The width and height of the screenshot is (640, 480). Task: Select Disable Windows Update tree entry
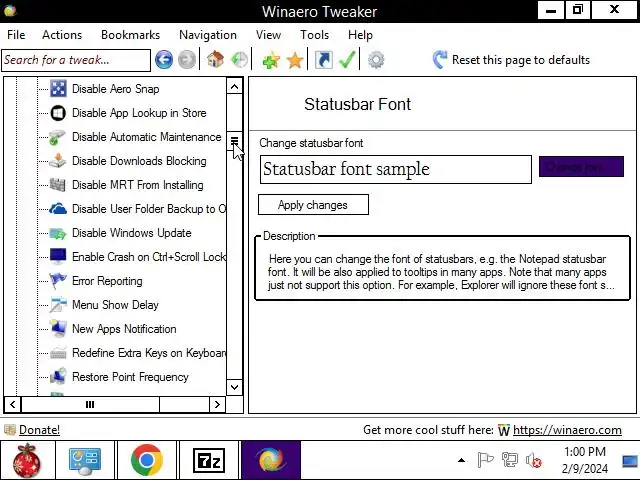coord(131,233)
